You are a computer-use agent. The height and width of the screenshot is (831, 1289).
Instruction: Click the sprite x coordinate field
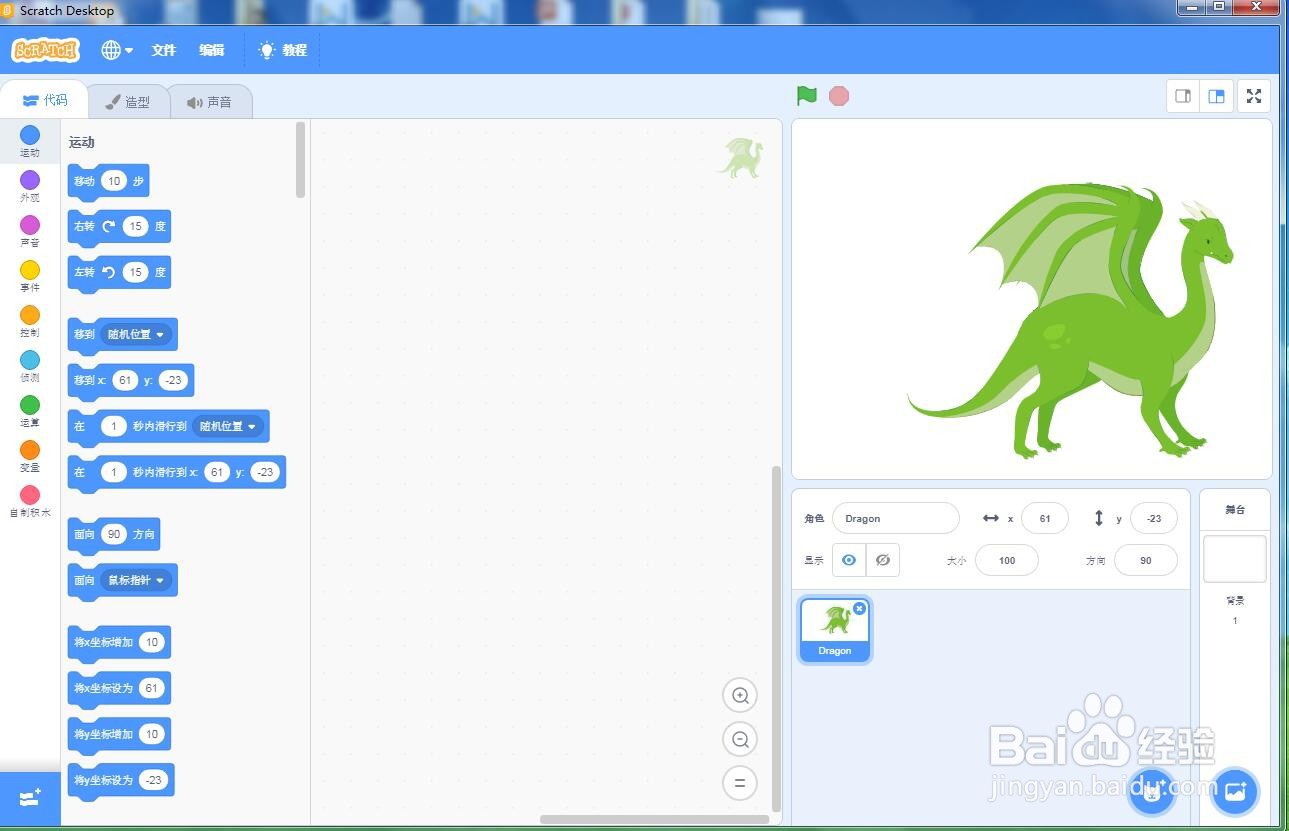click(x=1045, y=518)
